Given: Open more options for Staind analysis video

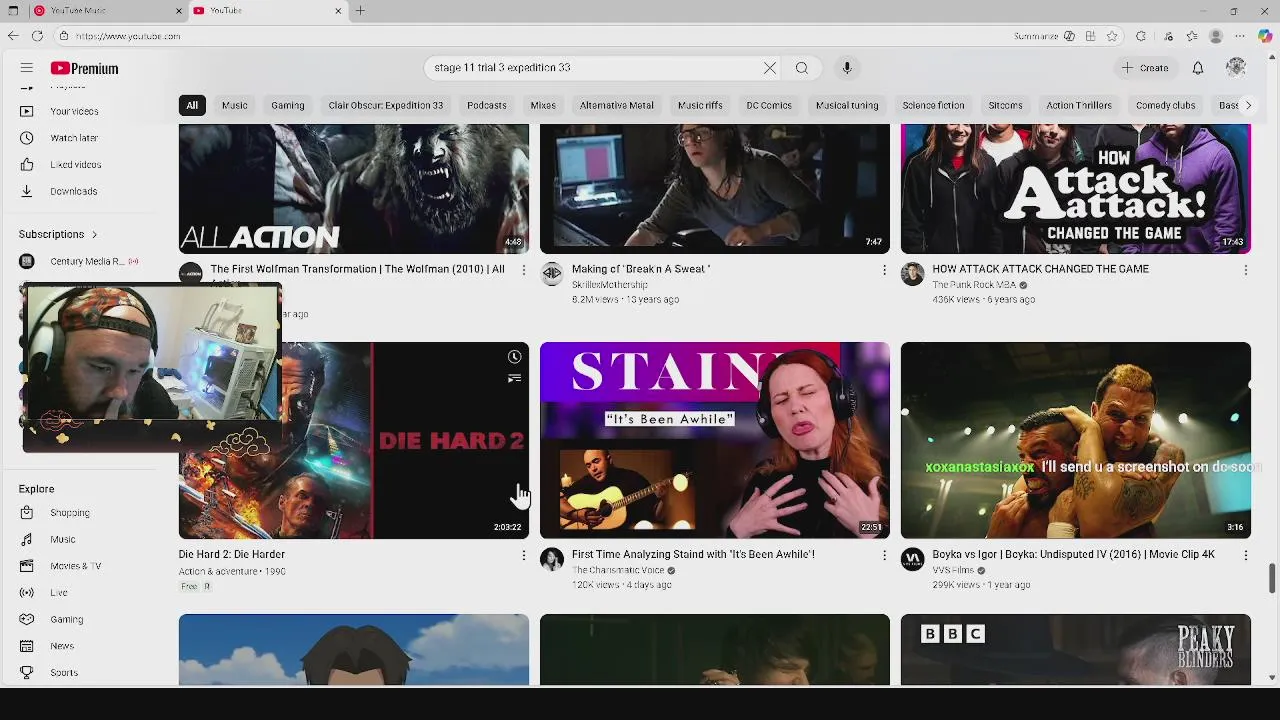Looking at the screenshot, I should coord(884,555).
